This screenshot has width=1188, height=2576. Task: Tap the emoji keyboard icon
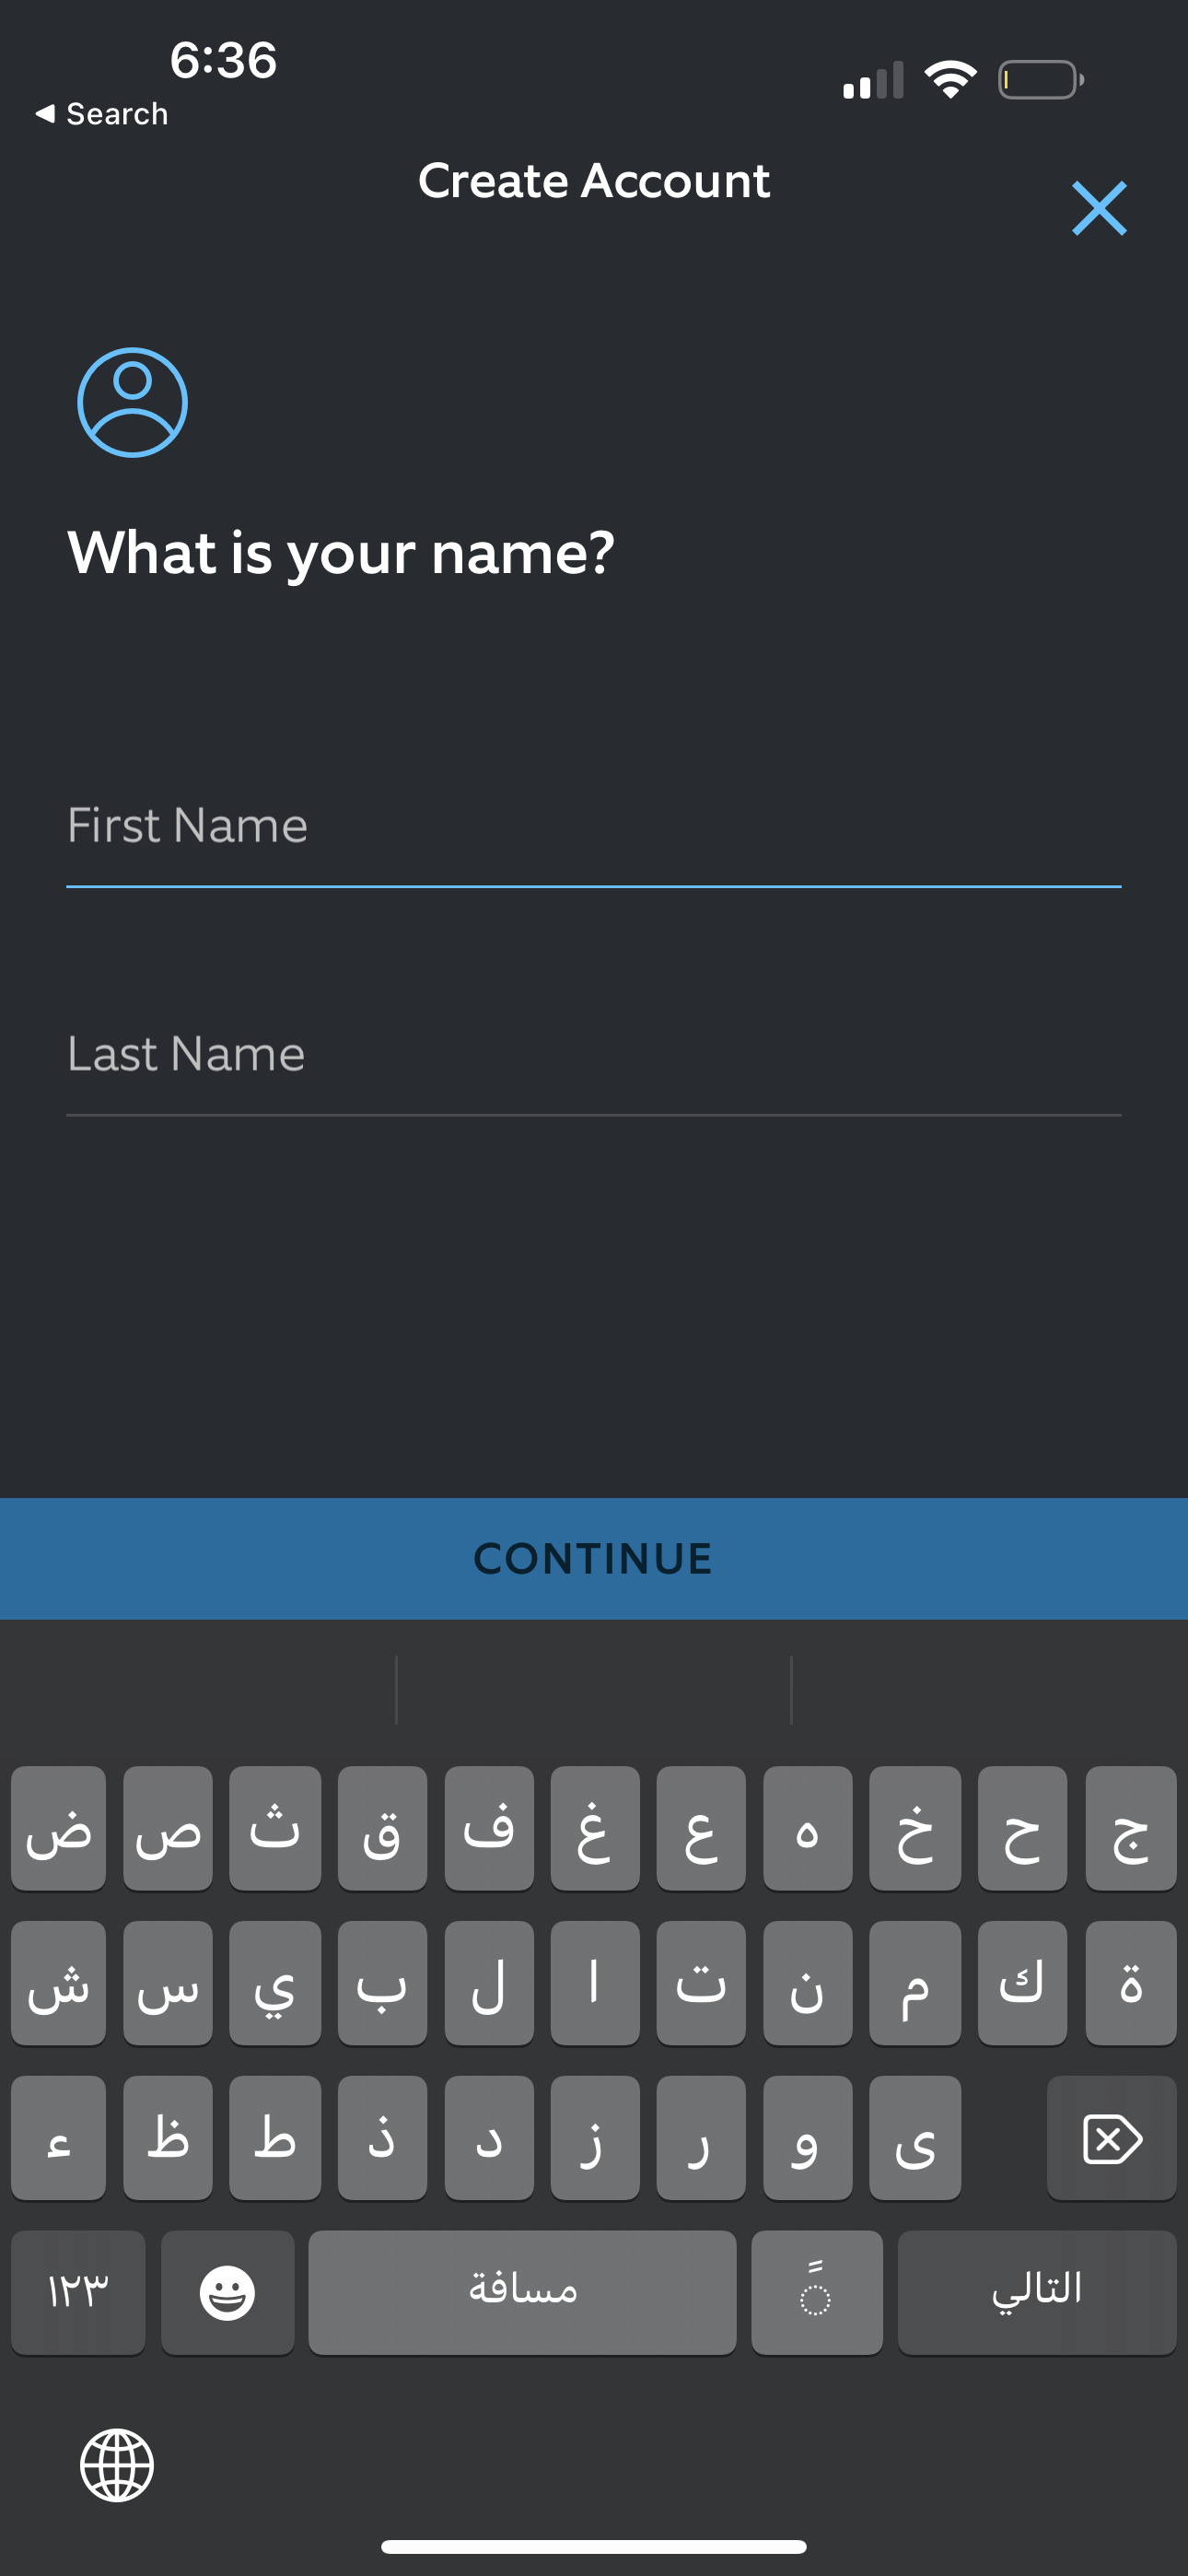point(228,2293)
